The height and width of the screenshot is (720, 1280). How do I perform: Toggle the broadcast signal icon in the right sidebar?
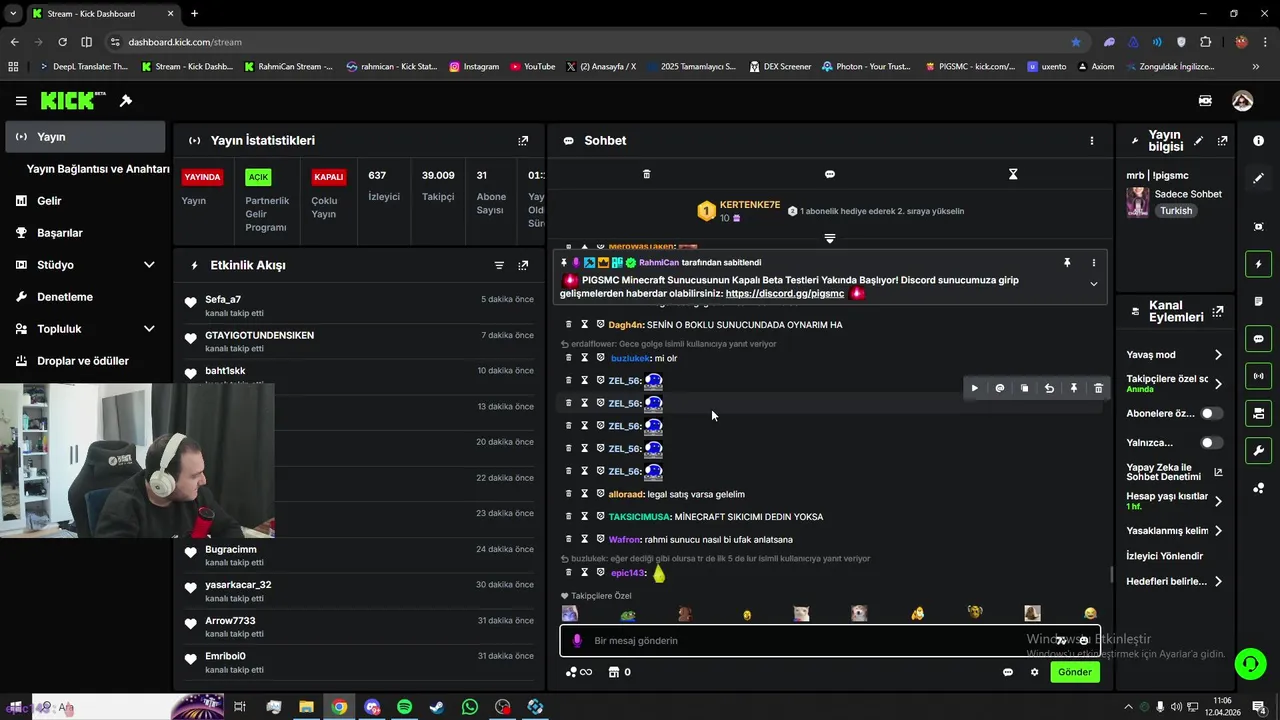pos(1258,376)
